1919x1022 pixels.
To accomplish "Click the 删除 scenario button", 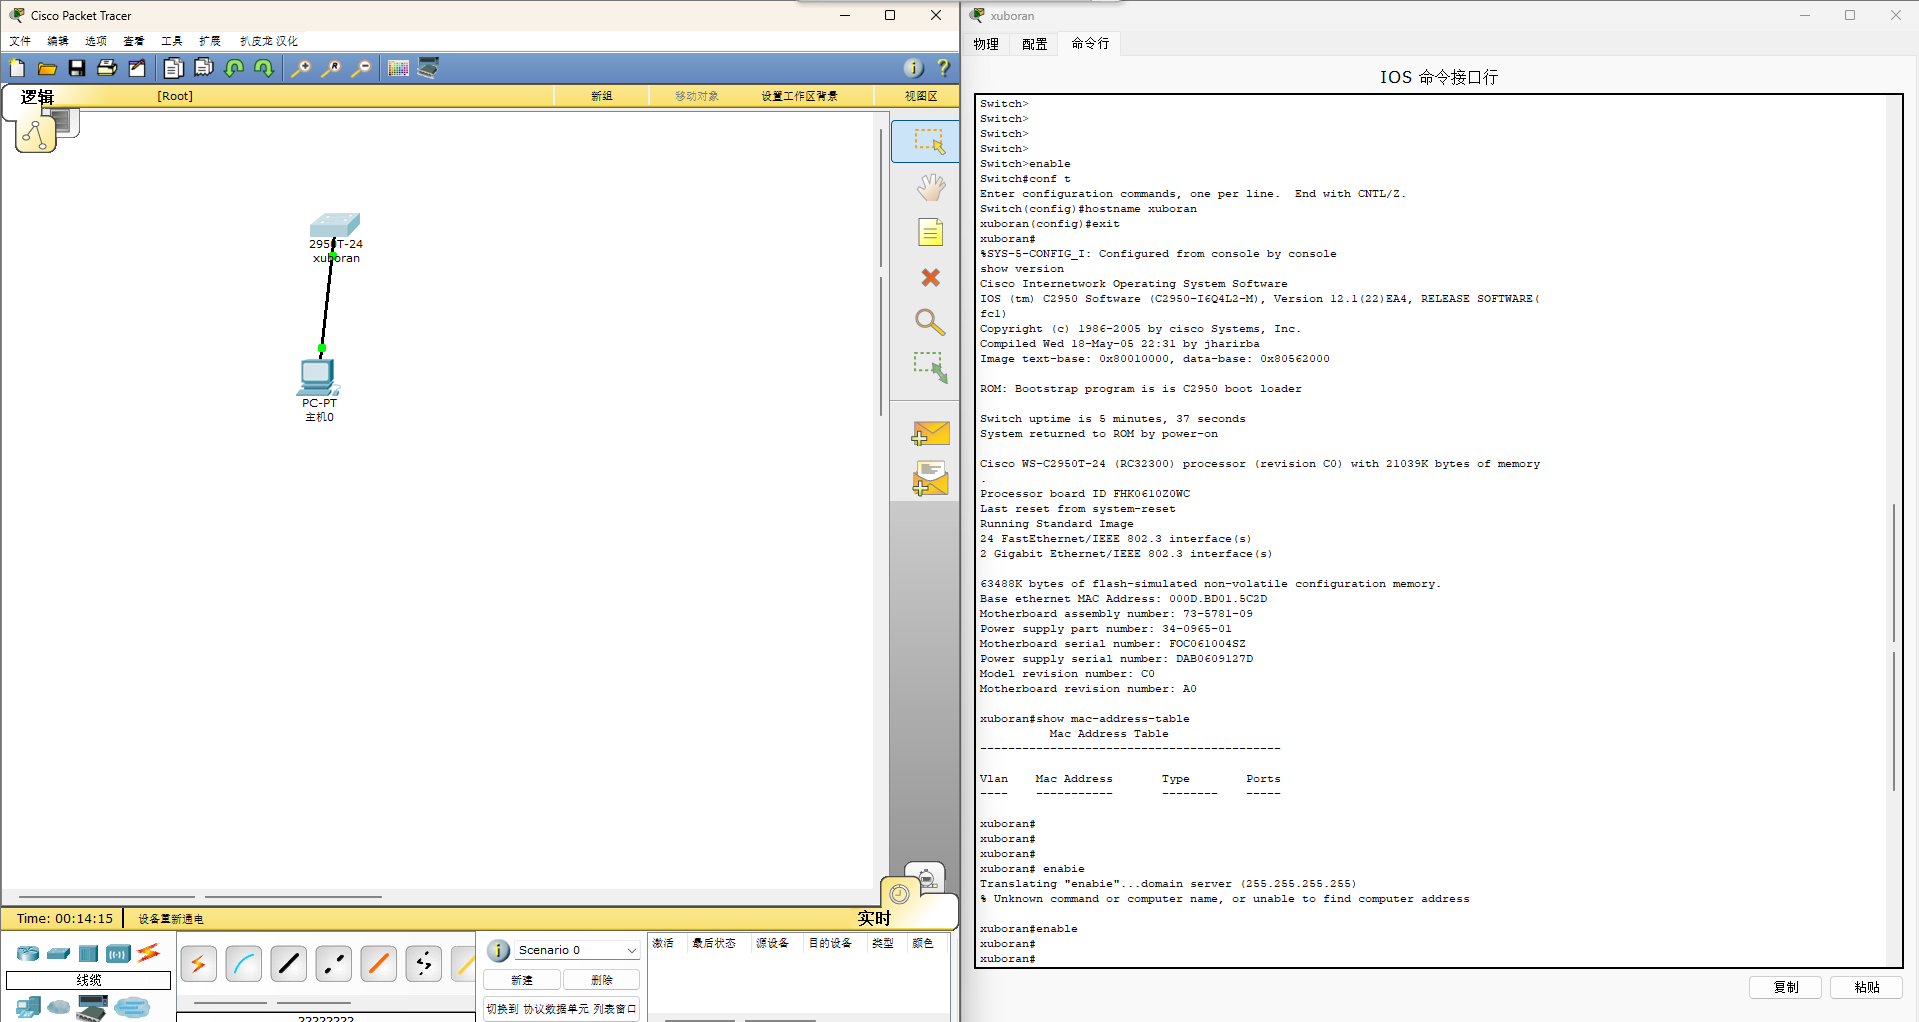I will 602,980.
